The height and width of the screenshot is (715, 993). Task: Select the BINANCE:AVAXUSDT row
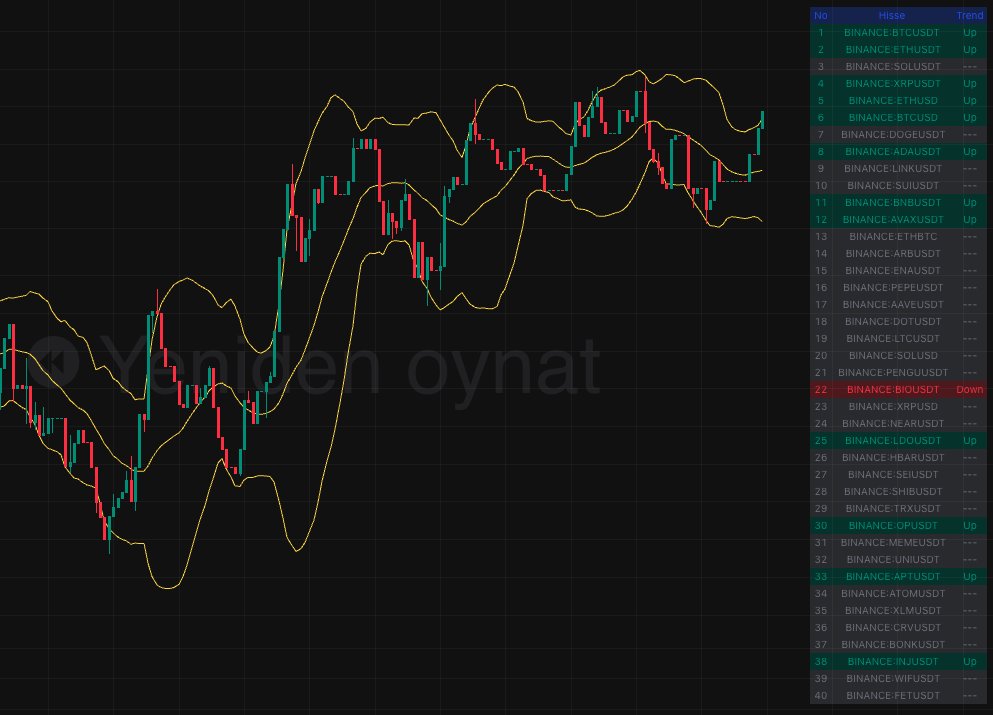tap(891, 219)
